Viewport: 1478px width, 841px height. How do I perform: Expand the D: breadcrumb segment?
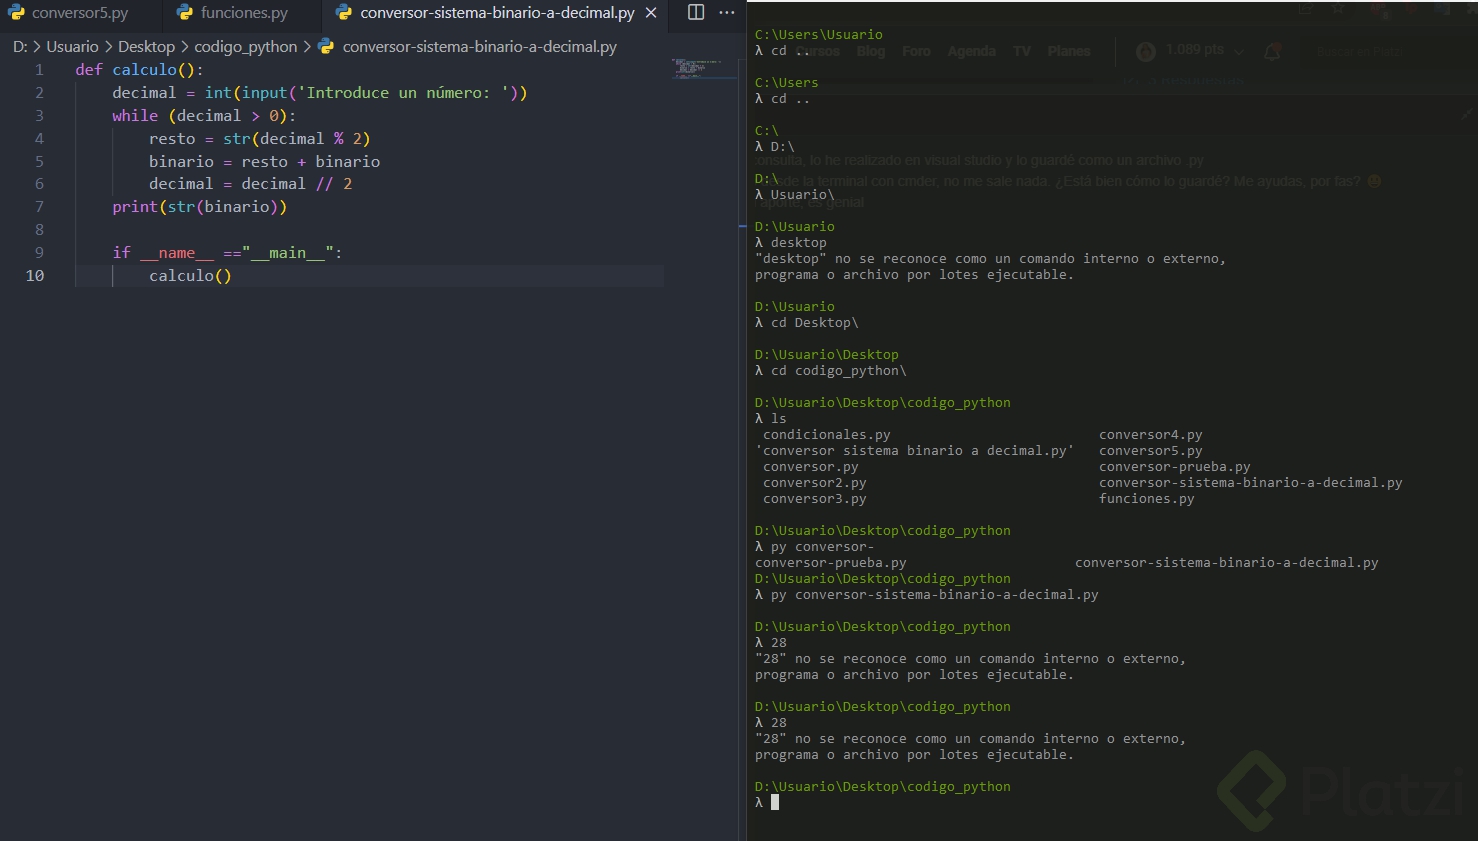point(19,46)
